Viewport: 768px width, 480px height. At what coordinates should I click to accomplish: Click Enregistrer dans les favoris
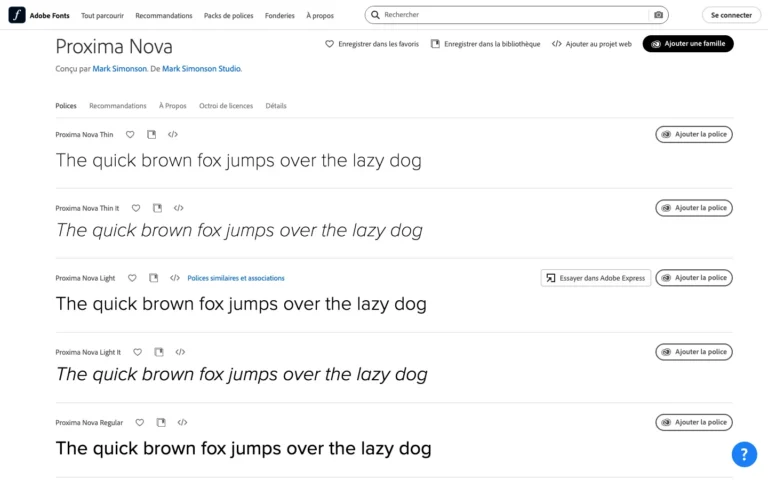[372, 44]
